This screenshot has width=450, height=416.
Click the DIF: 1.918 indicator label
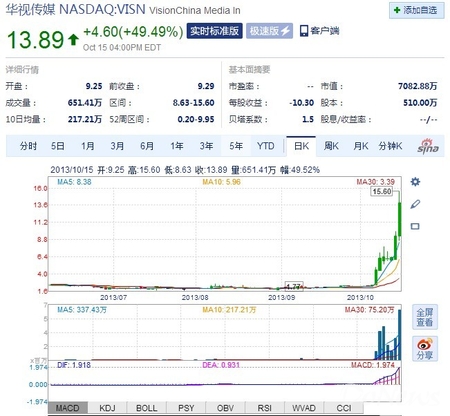click(74, 365)
